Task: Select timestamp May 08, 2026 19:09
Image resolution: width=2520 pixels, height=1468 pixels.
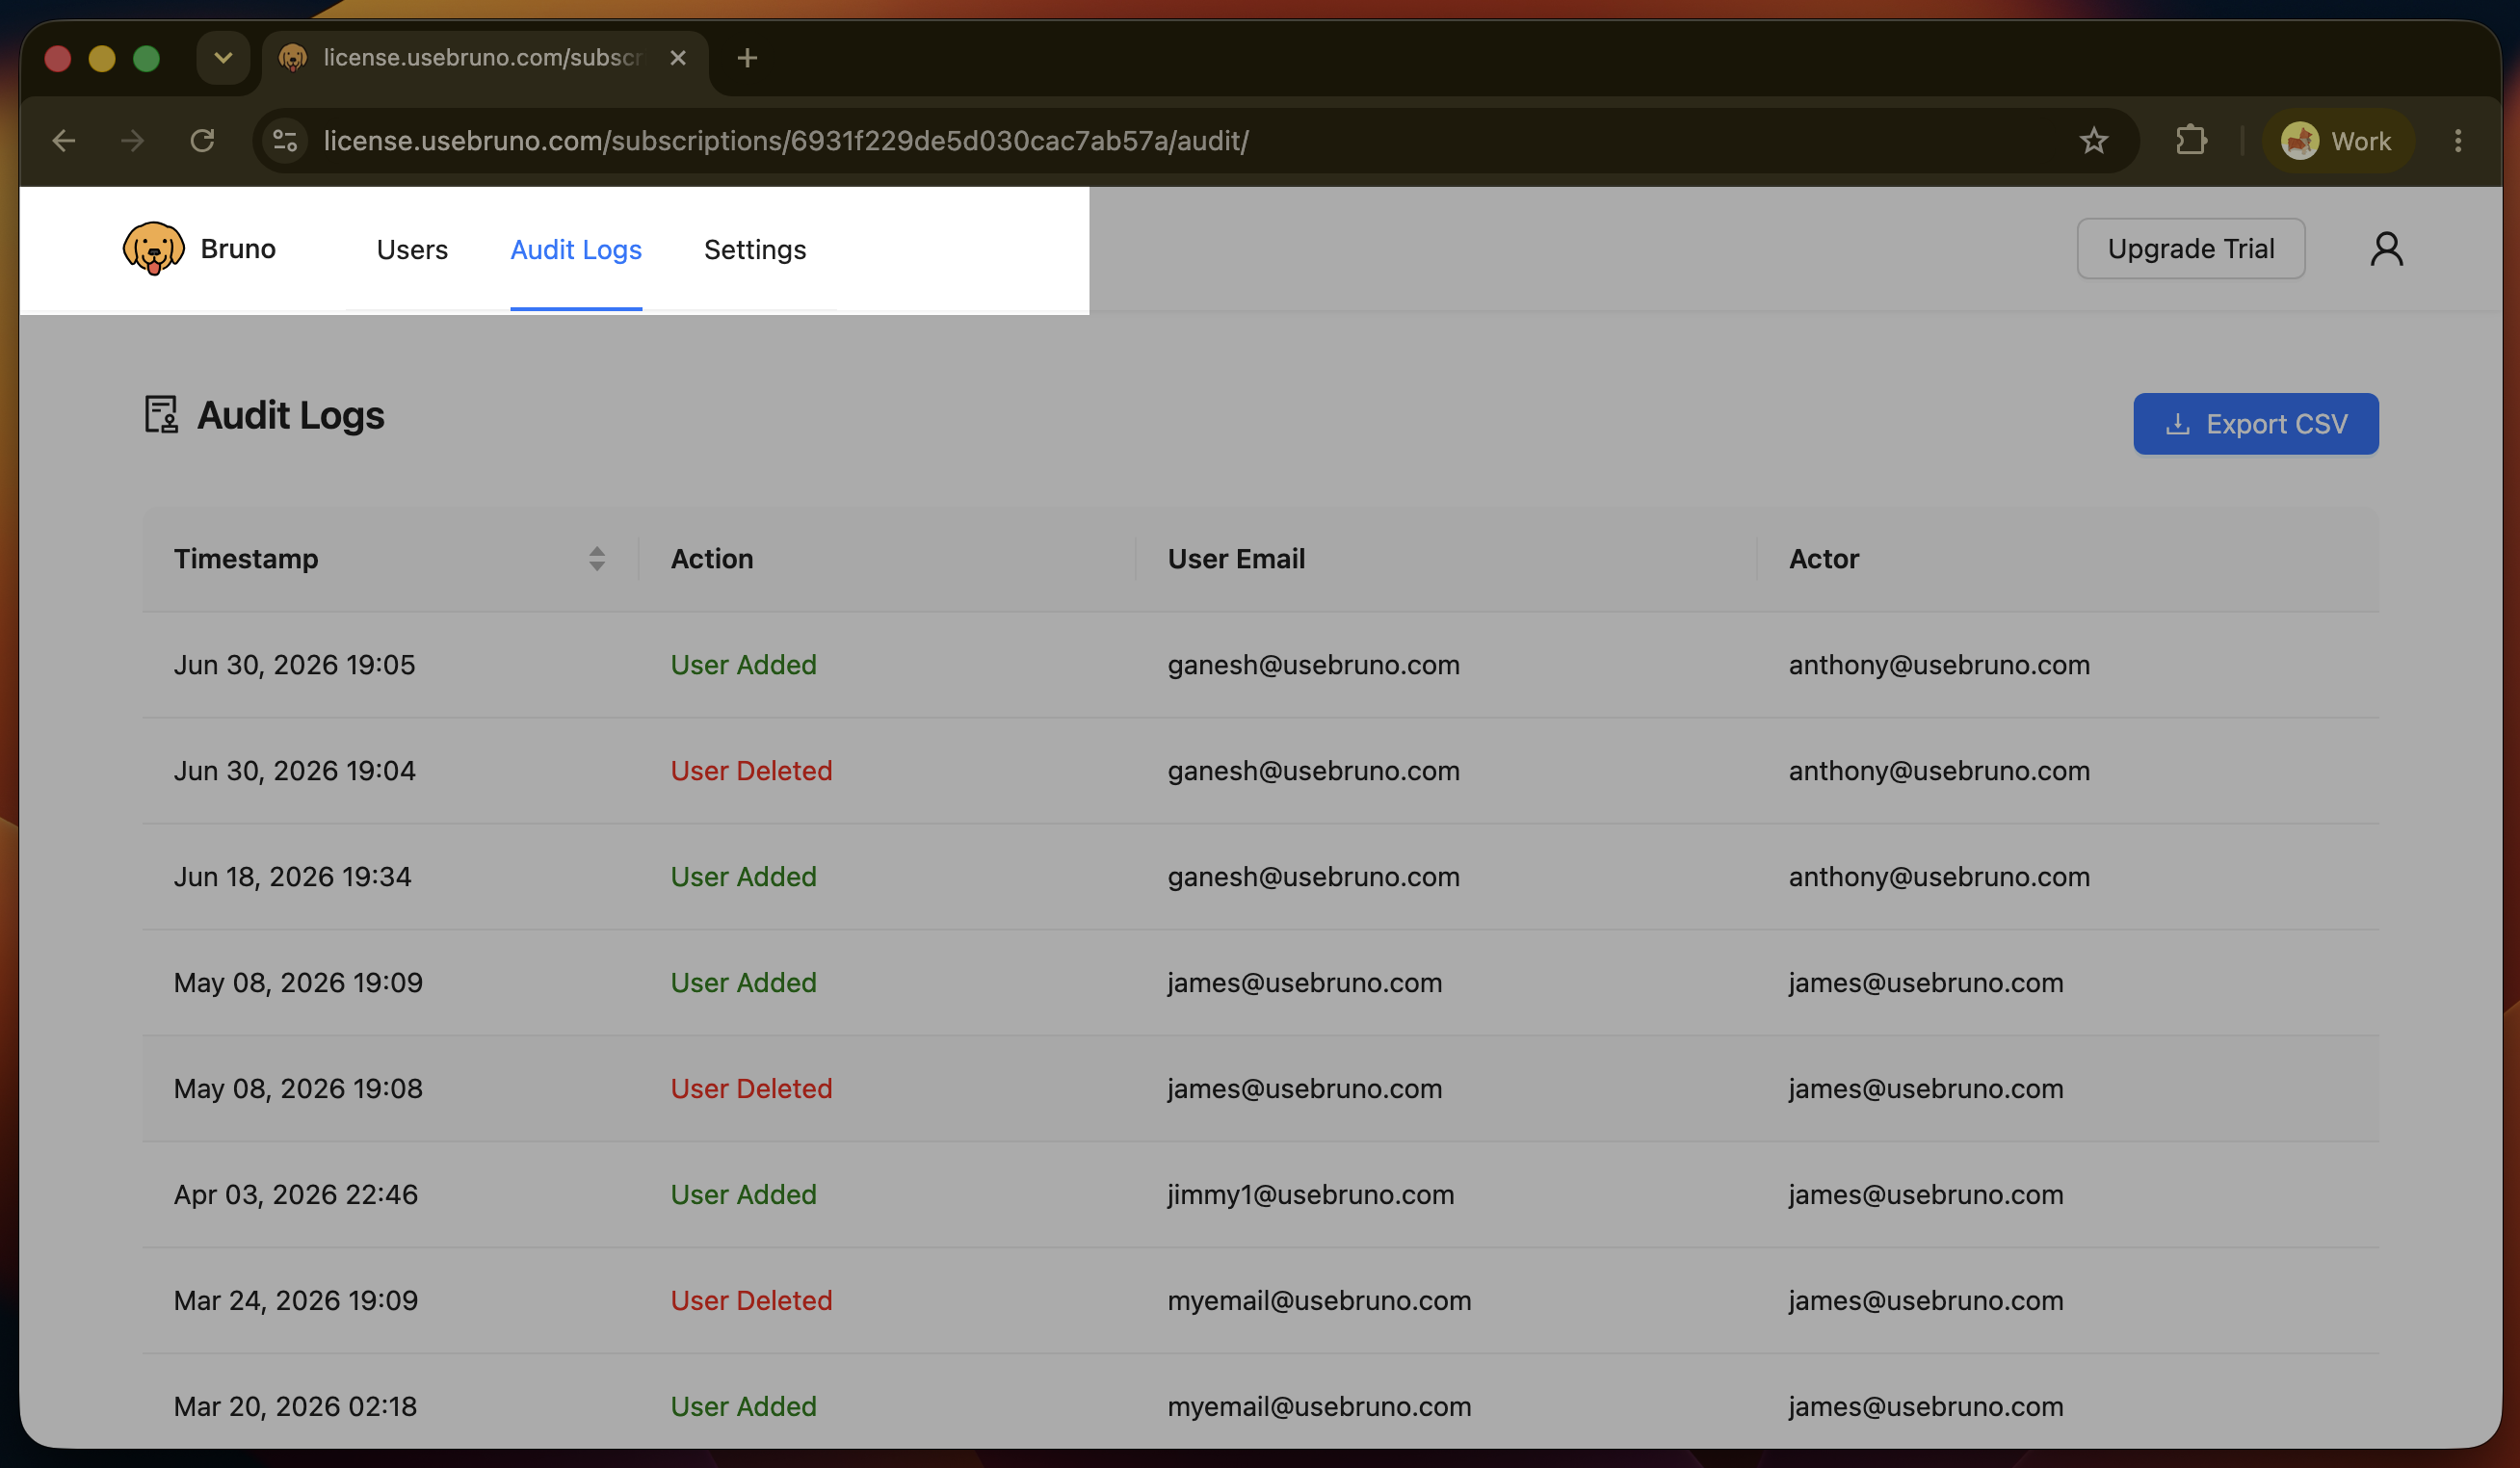Action: tap(298, 983)
